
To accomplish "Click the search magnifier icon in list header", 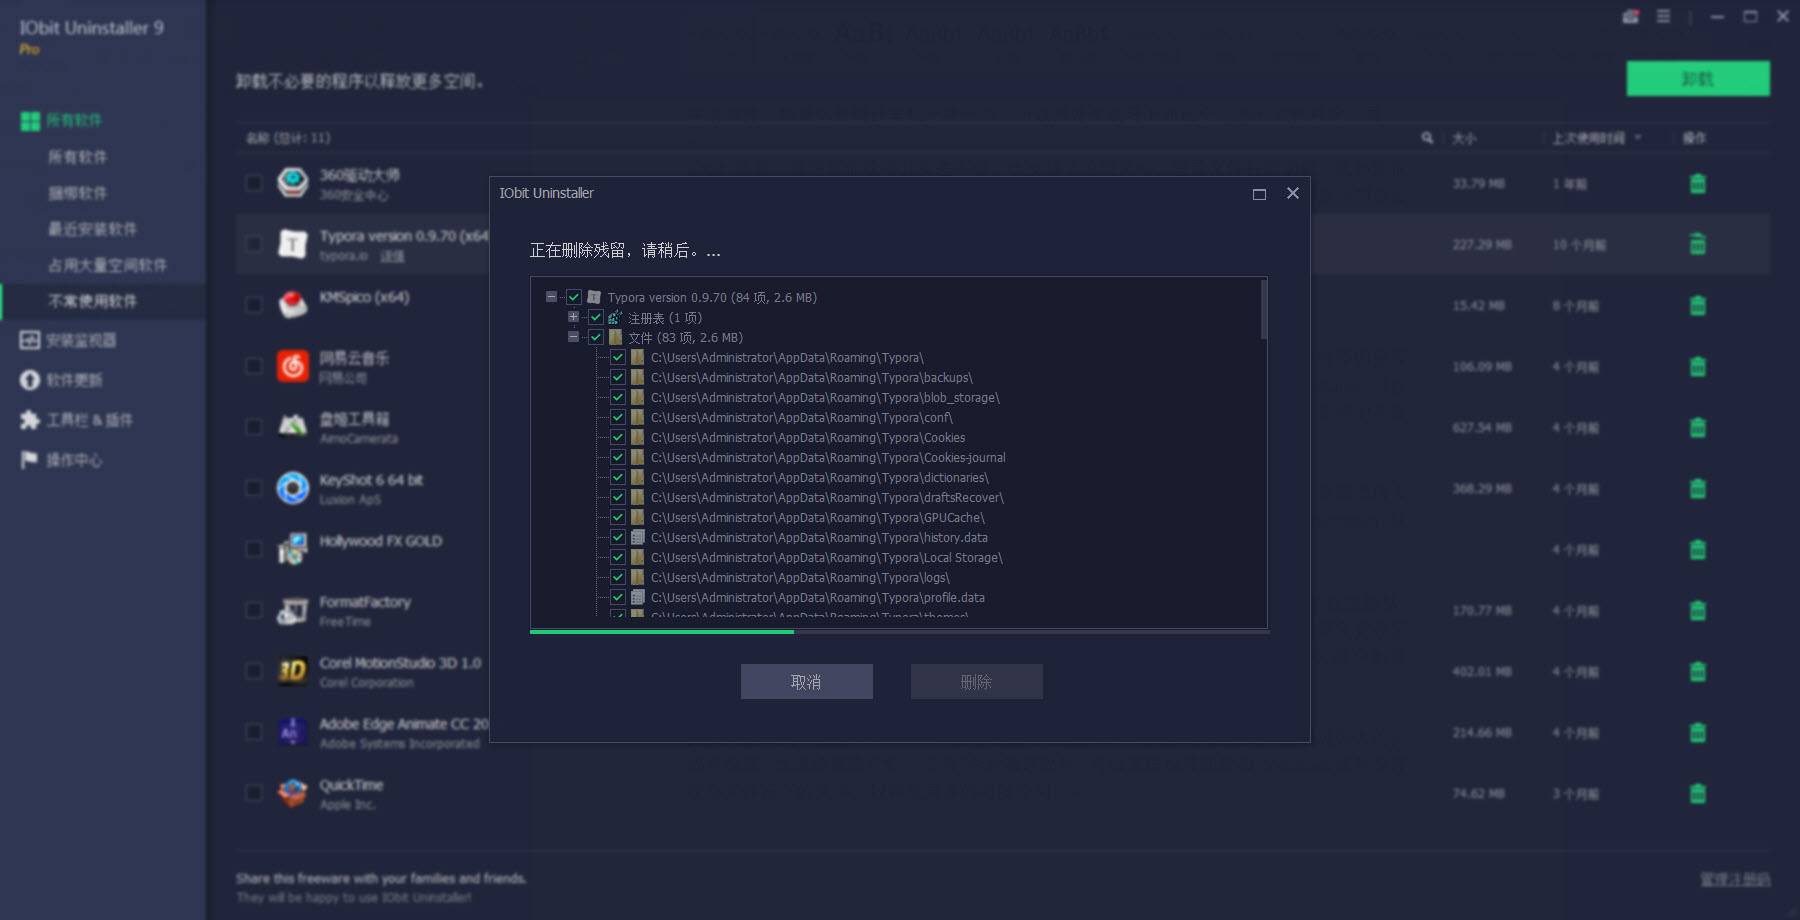I will tap(1427, 138).
